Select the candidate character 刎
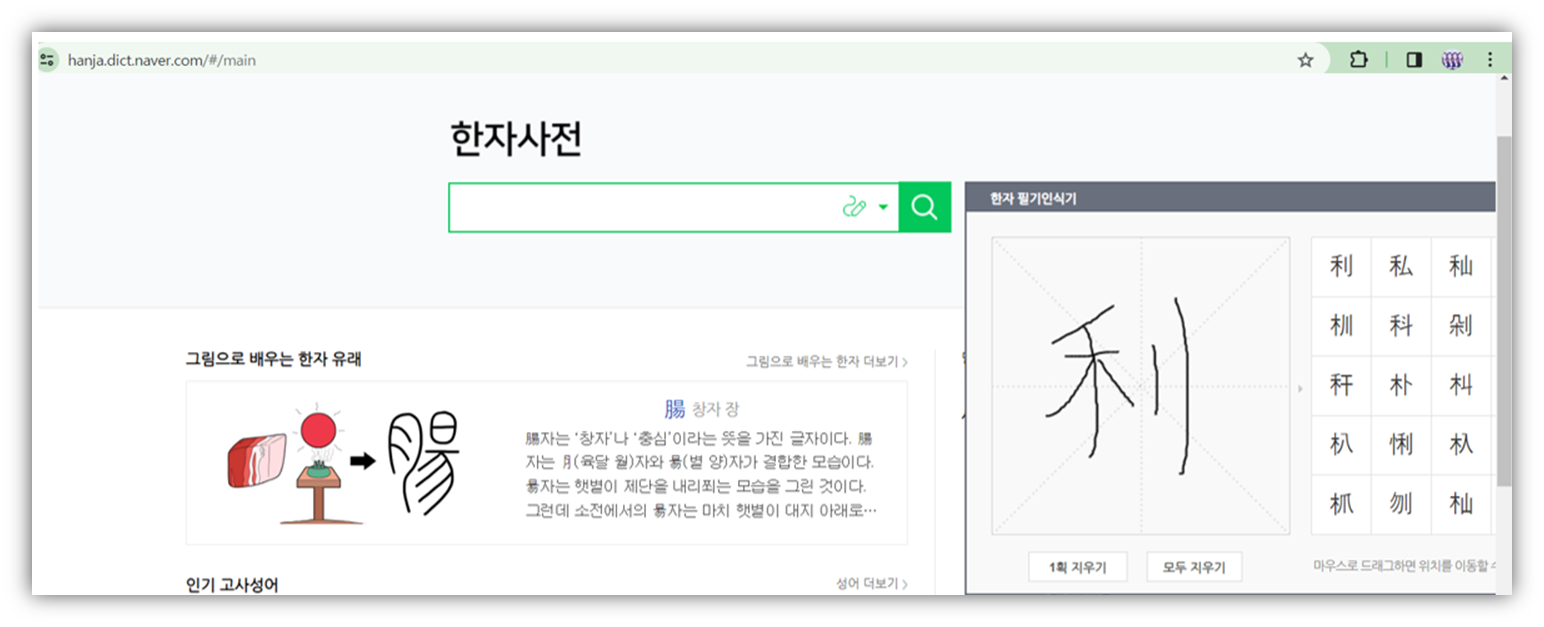Screen dimensions: 1544x627 coord(1401,504)
